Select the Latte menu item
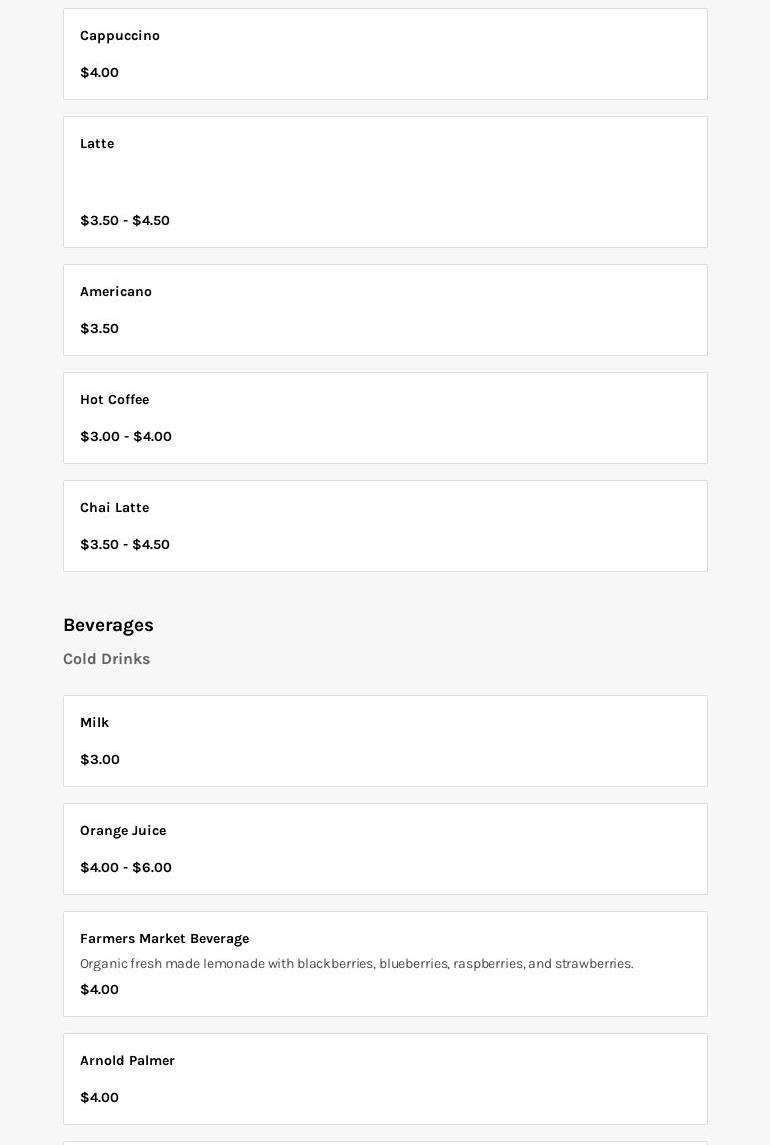The width and height of the screenshot is (770, 1145). coord(97,144)
